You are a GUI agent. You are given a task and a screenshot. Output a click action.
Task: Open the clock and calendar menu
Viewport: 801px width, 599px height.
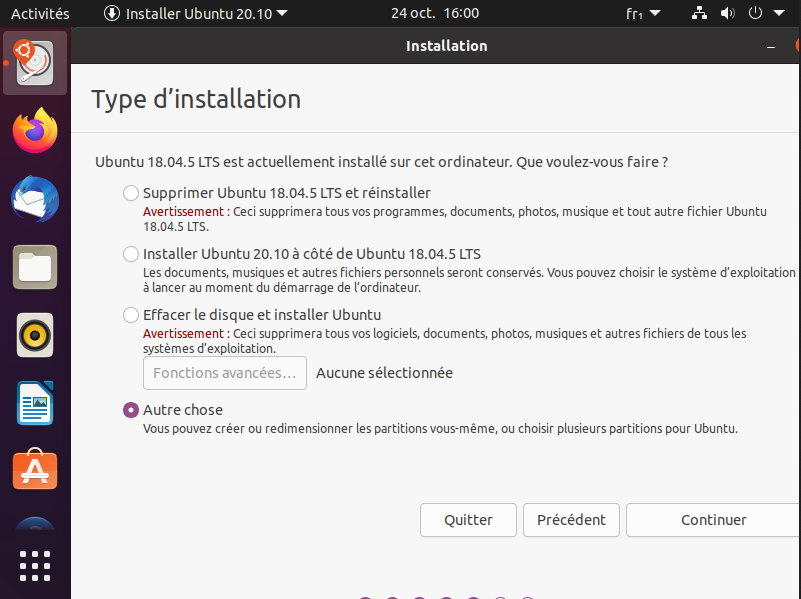(x=434, y=14)
